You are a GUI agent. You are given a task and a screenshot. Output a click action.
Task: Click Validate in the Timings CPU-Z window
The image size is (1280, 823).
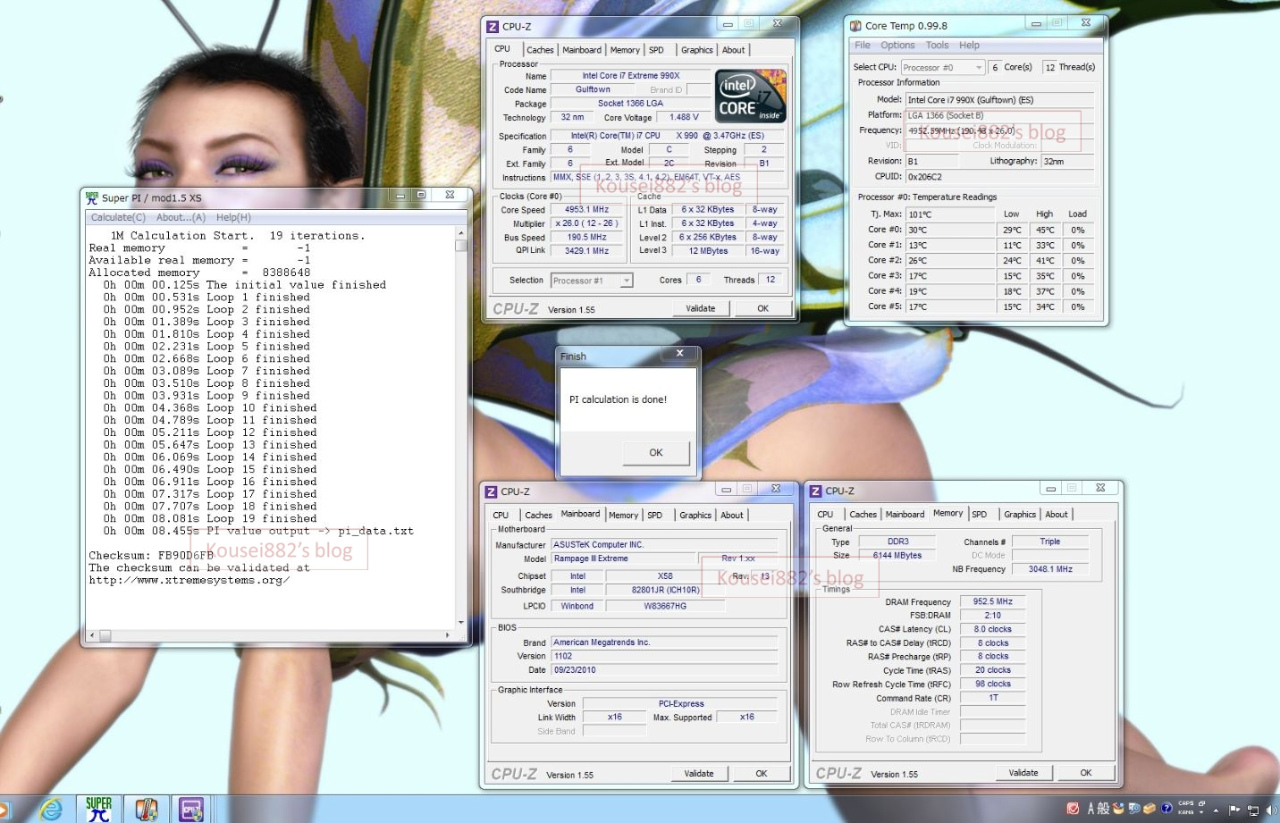[1023, 772]
